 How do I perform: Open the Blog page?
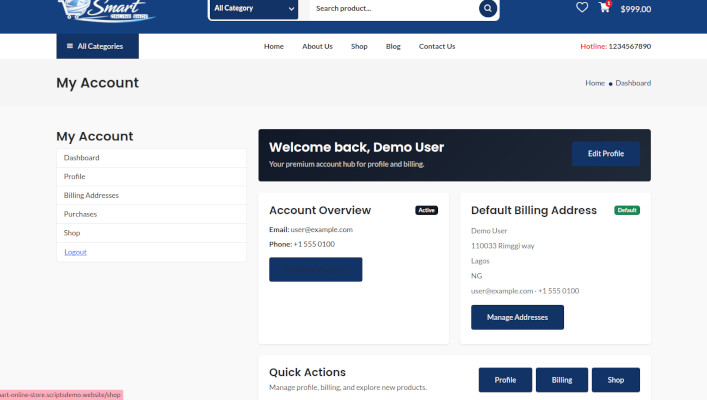point(393,46)
